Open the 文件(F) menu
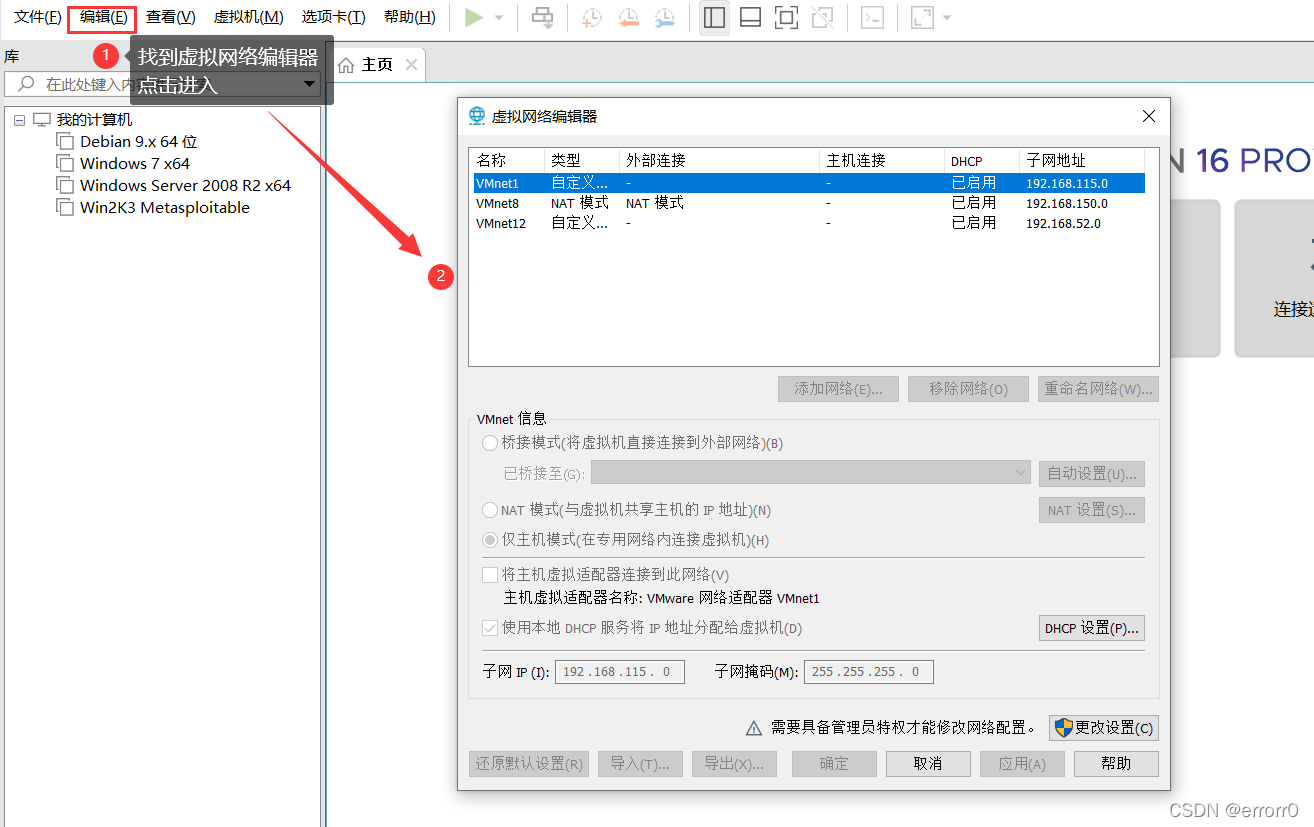 38,17
